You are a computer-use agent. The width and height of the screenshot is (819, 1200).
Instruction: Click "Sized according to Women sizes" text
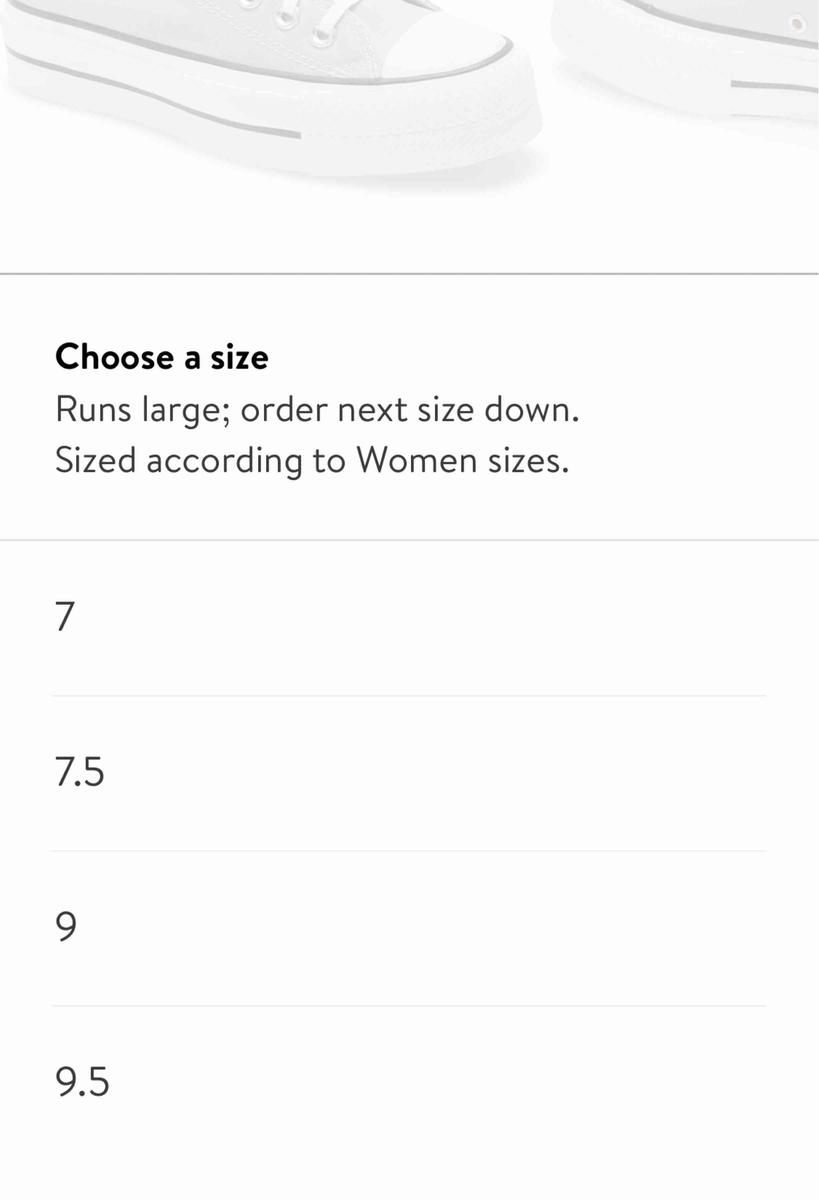(311, 460)
